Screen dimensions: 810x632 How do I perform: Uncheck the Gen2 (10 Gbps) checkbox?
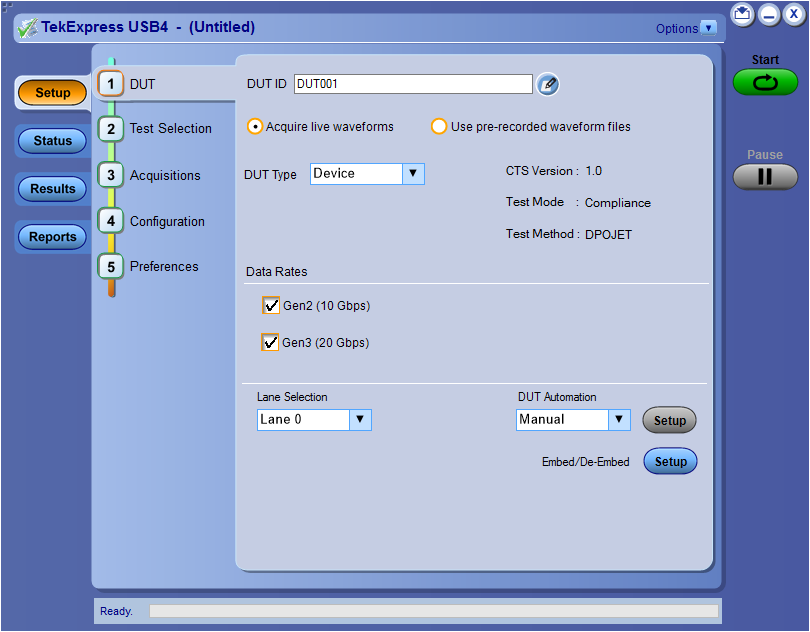[270, 306]
